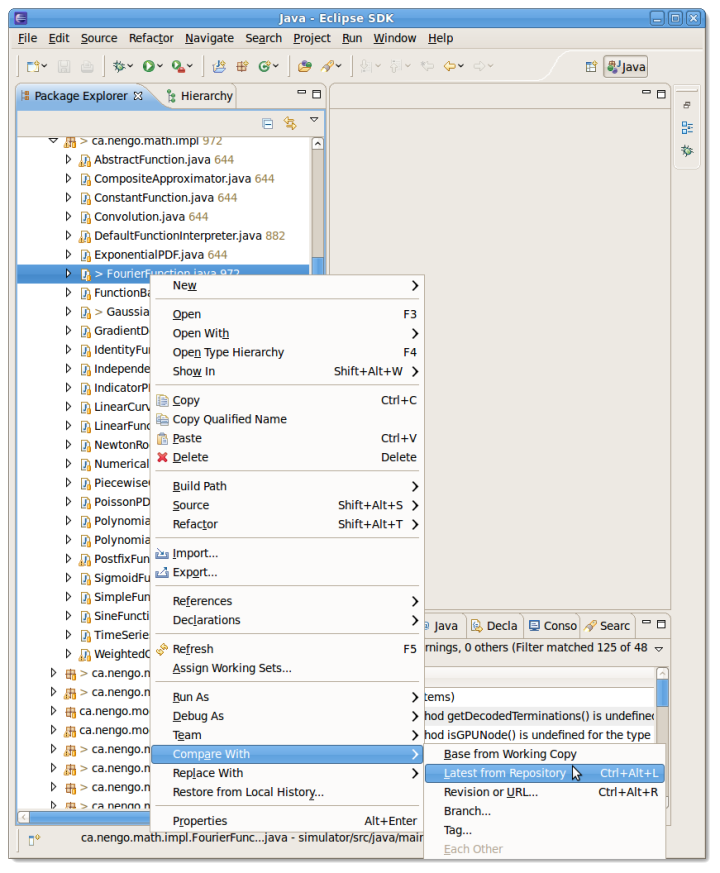The width and height of the screenshot is (720, 873).
Task: Open the Replace With submenu
Action: tap(287, 773)
